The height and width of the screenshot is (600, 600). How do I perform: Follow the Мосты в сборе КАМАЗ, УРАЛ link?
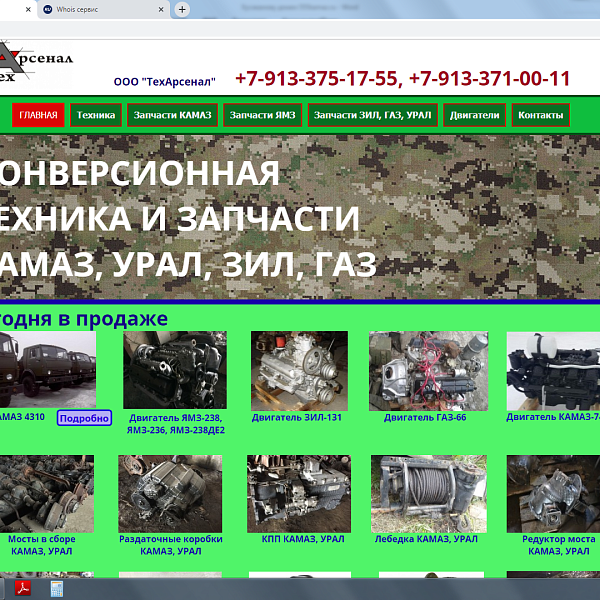(x=41, y=545)
